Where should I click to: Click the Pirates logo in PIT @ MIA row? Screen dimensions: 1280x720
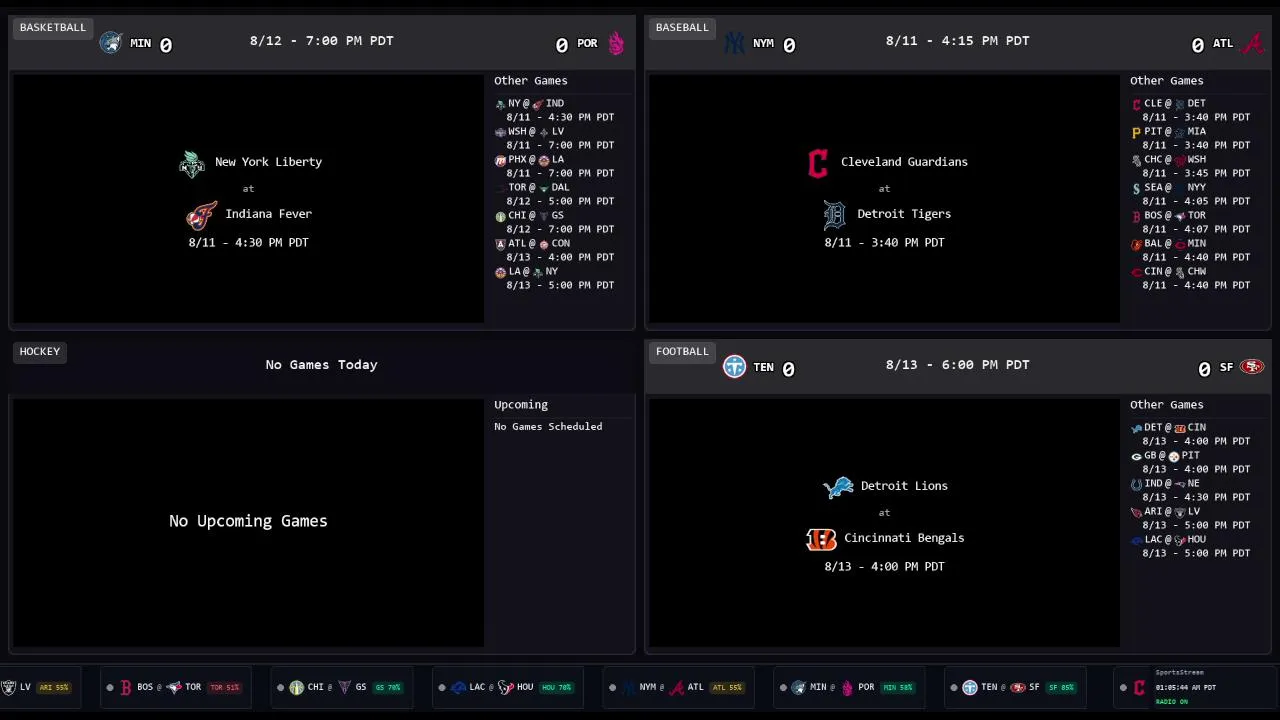point(1136,132)
